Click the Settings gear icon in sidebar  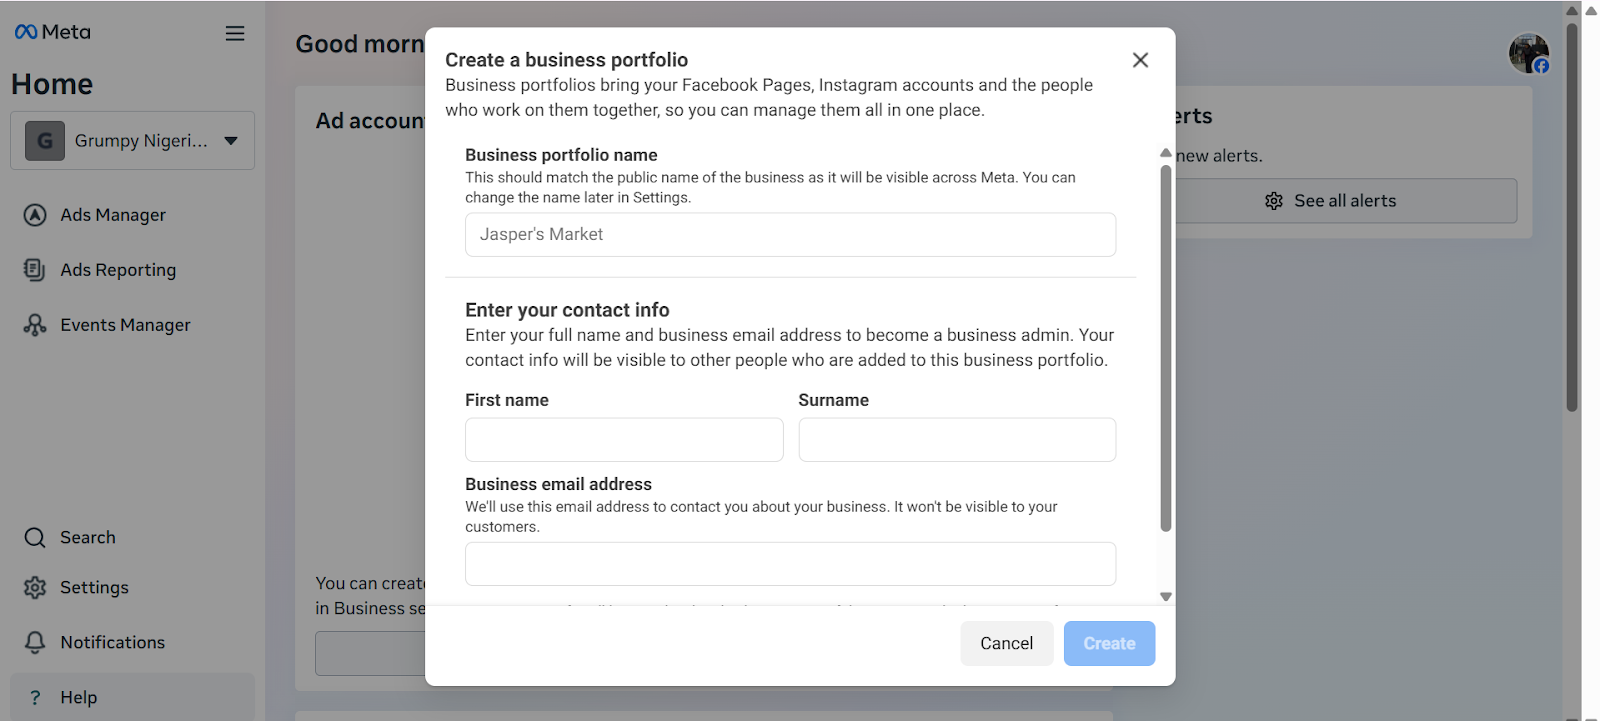[x=35, y=588]
